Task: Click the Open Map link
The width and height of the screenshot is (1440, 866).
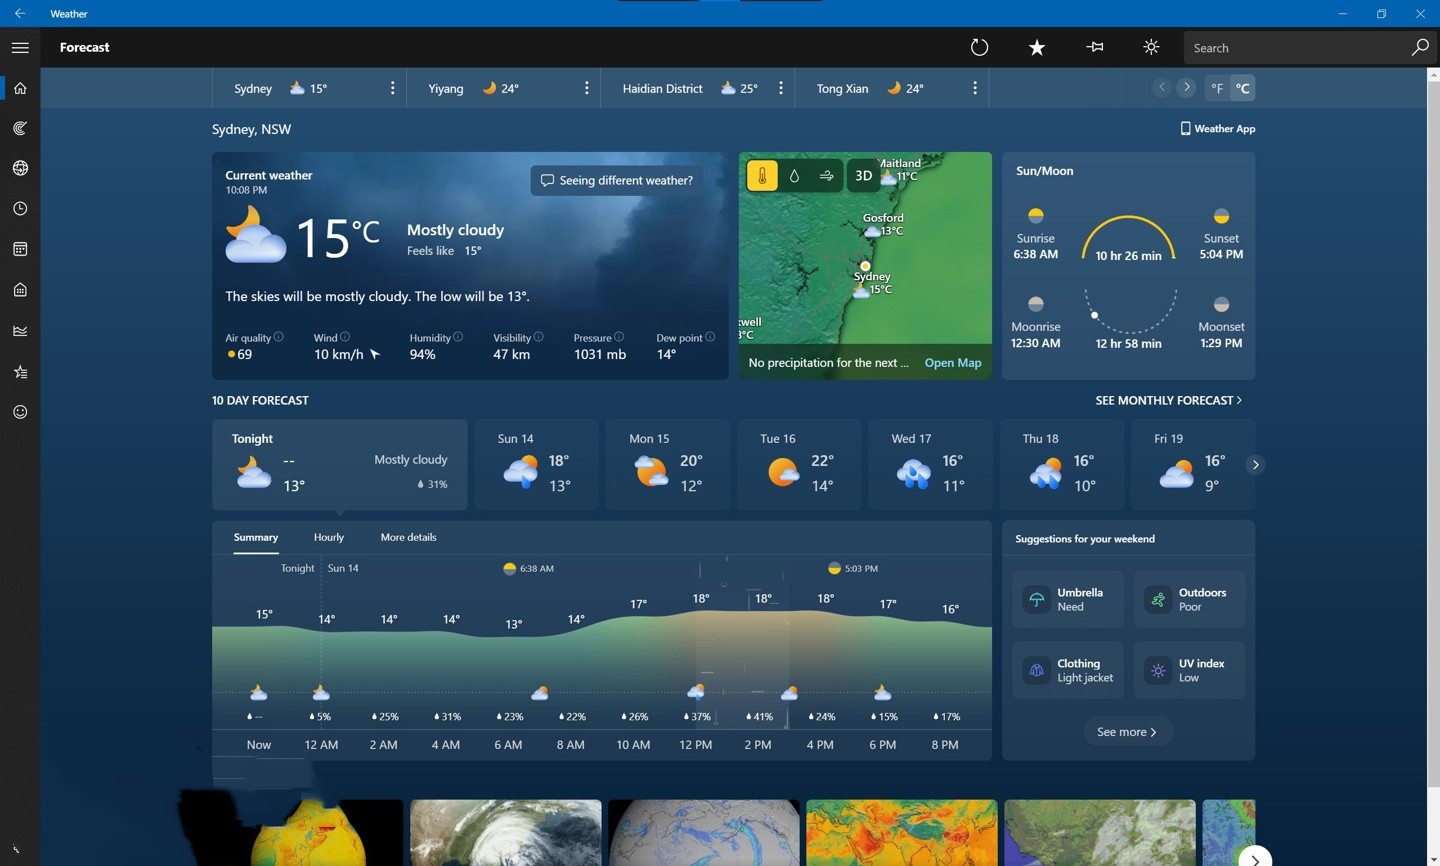Action: point(952,363)
